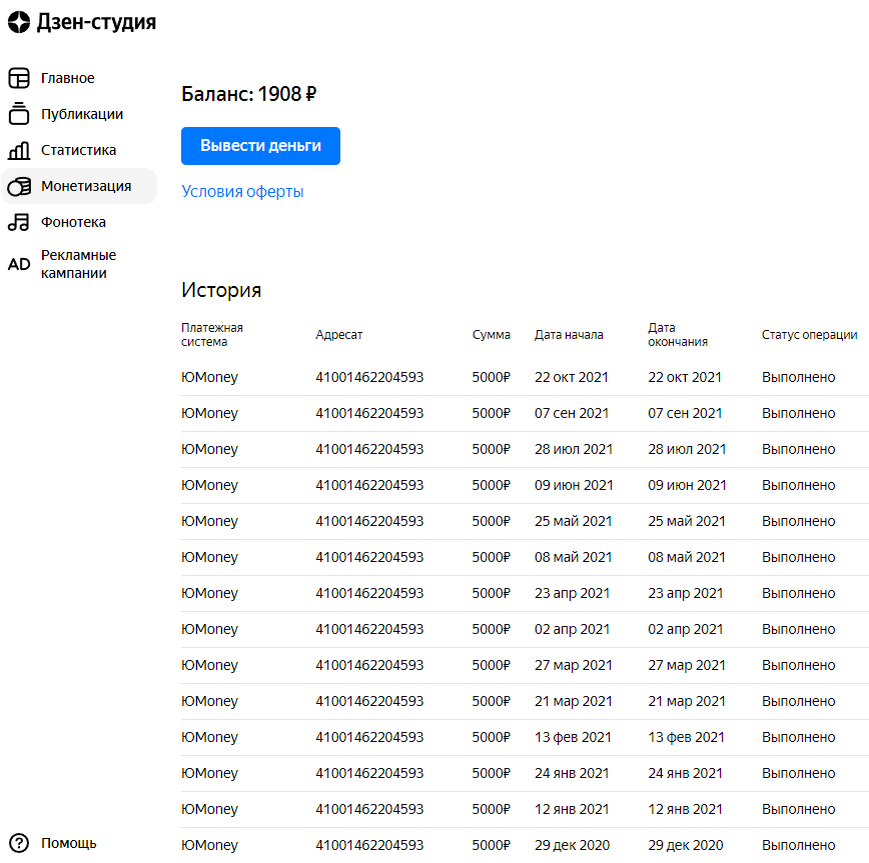The image size is (869, 863).
Task: Click start date 12 янв 2021
Action: pos(571,810)
